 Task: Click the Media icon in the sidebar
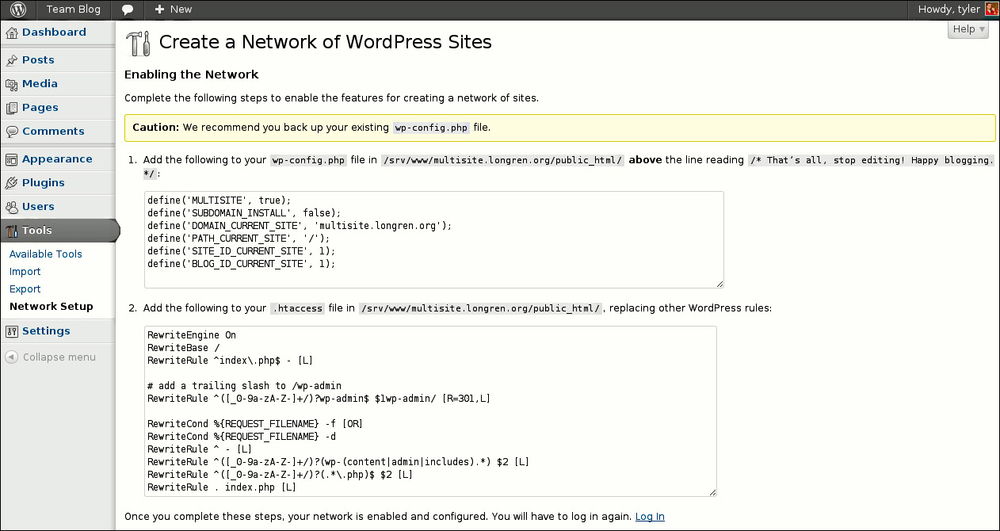click(11, 84)
